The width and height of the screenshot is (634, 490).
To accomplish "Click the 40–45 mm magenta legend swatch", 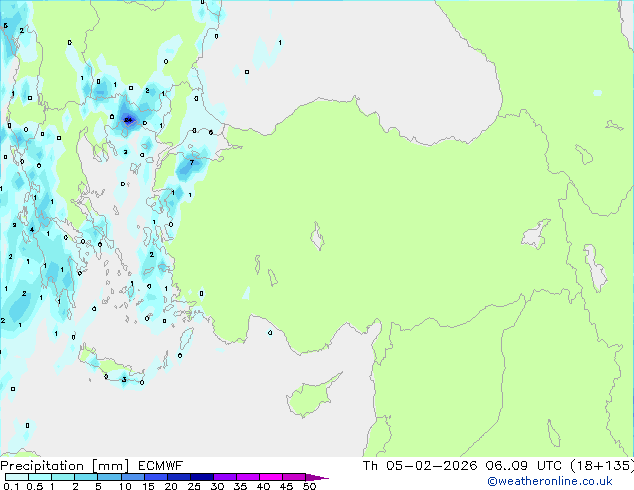I will 271,477.
